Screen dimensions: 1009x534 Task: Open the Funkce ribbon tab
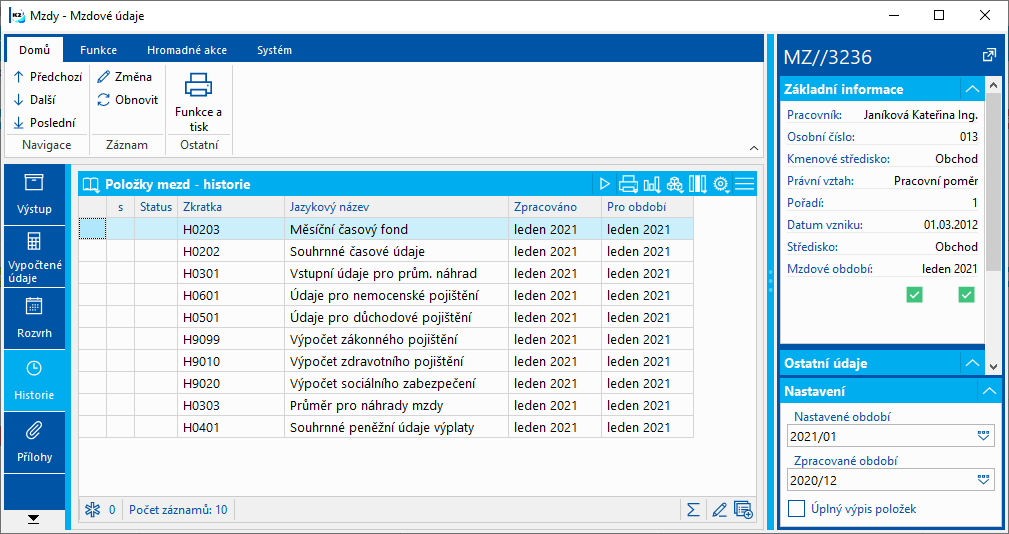[98, 50]
